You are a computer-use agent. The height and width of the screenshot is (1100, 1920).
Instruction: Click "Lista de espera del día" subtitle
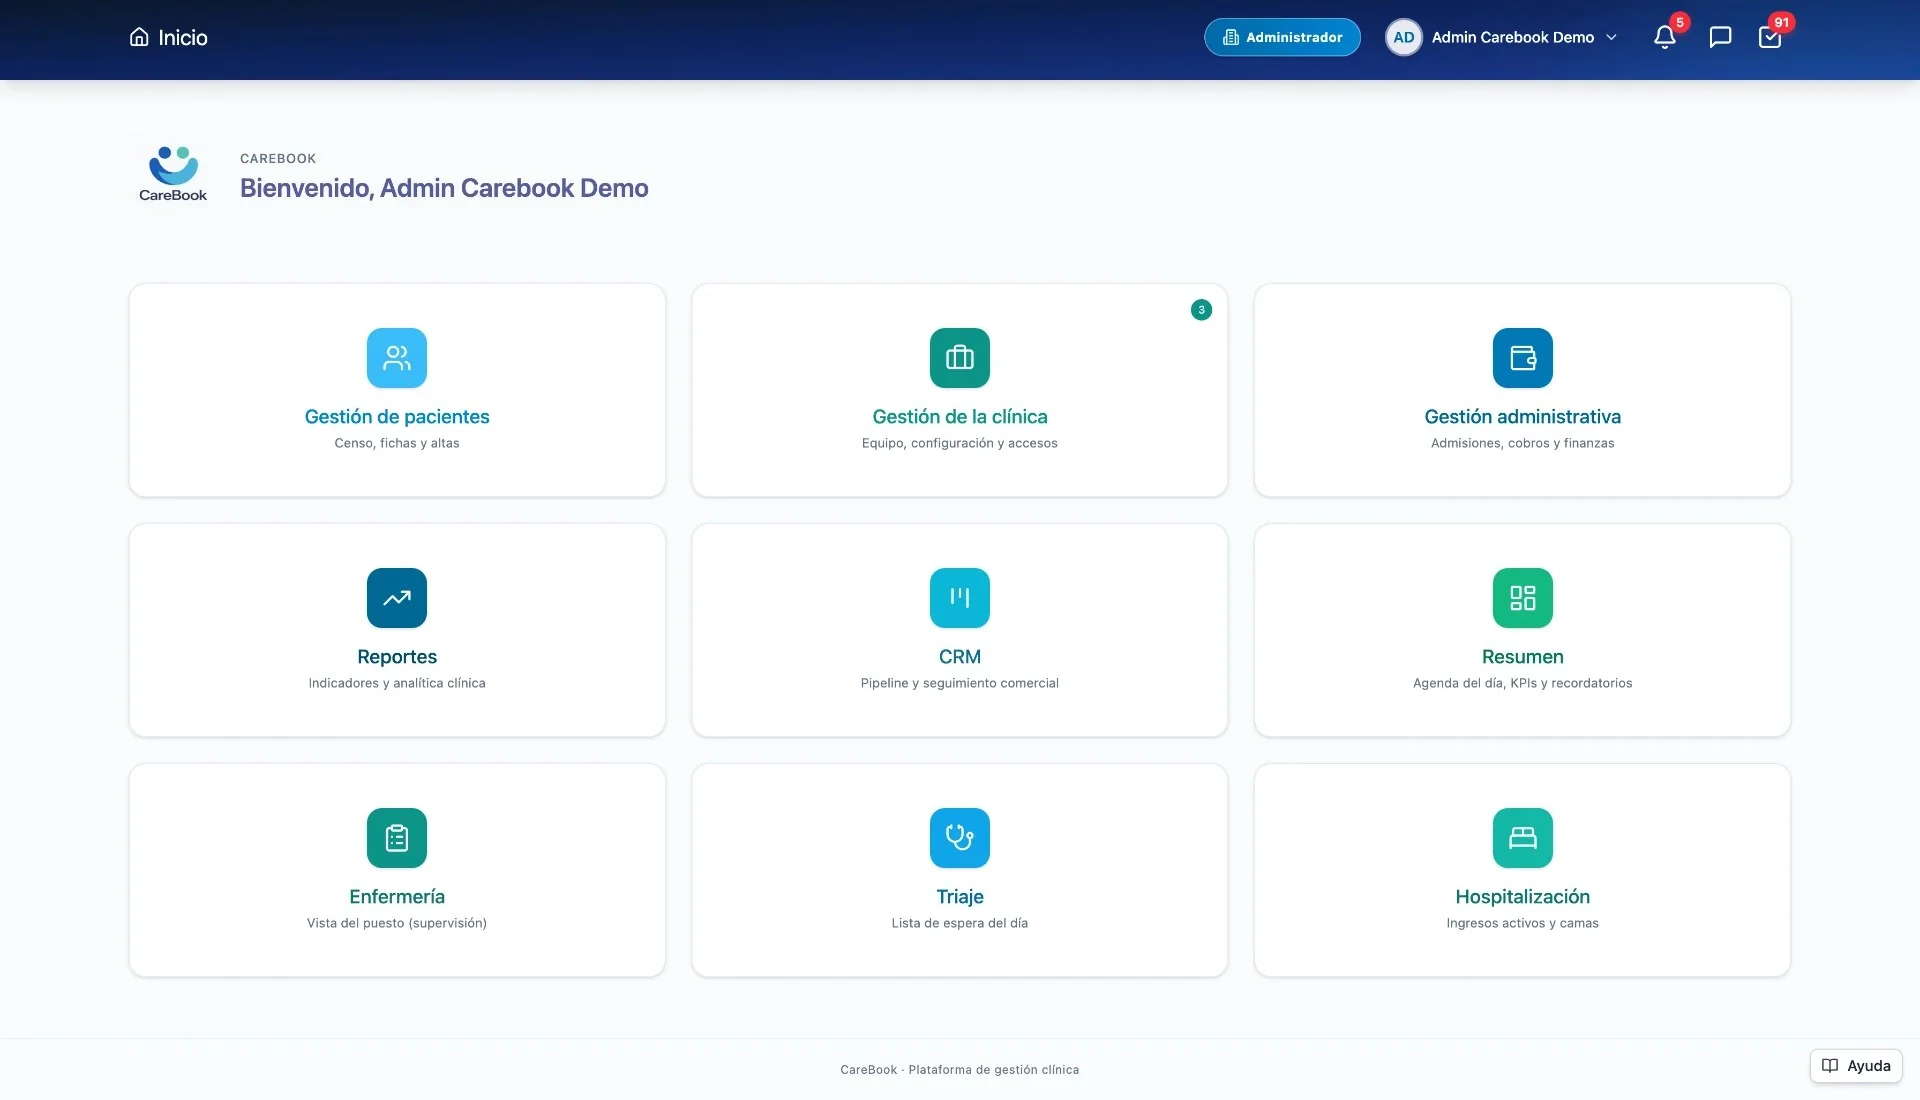[x=960, y=923]
